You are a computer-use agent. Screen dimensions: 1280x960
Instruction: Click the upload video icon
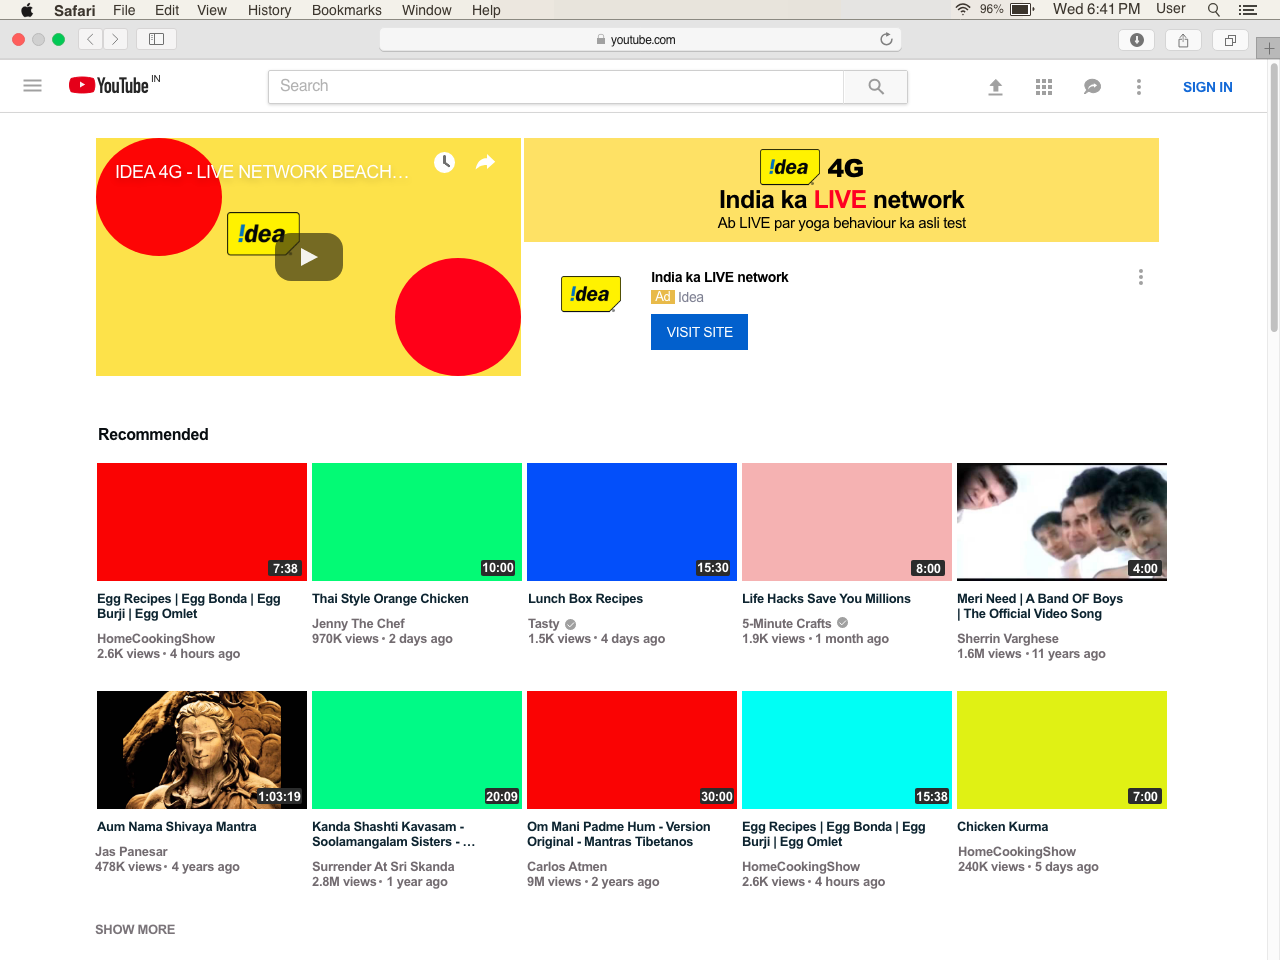tap(995, 87)
